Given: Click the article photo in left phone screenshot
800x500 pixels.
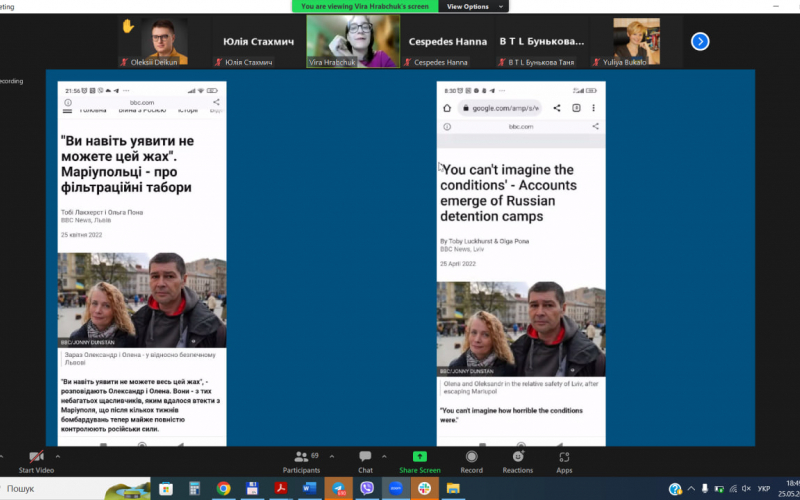Looking at the screenshot, I should pos(142,300).
